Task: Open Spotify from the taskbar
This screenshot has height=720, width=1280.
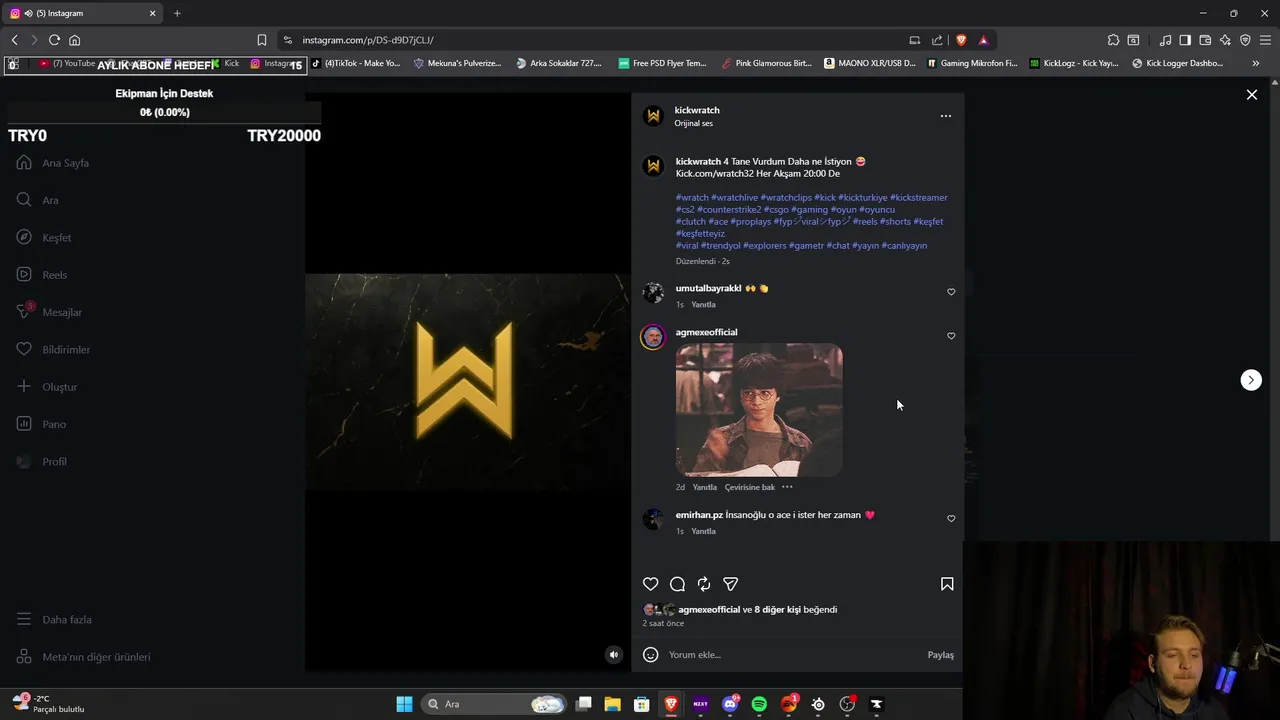Action: [x=759, y=704]
